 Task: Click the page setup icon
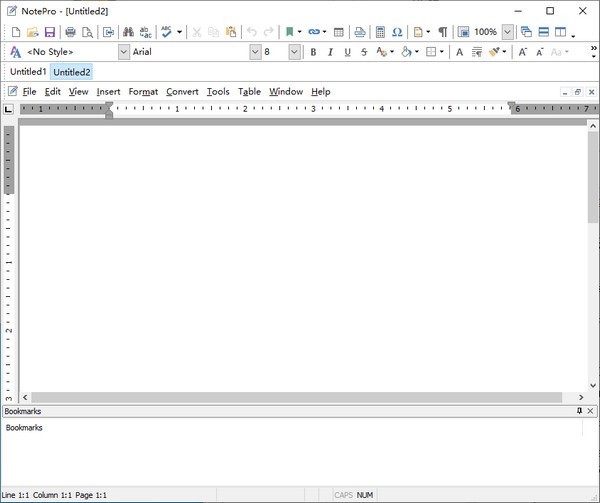tap(418, 32)
